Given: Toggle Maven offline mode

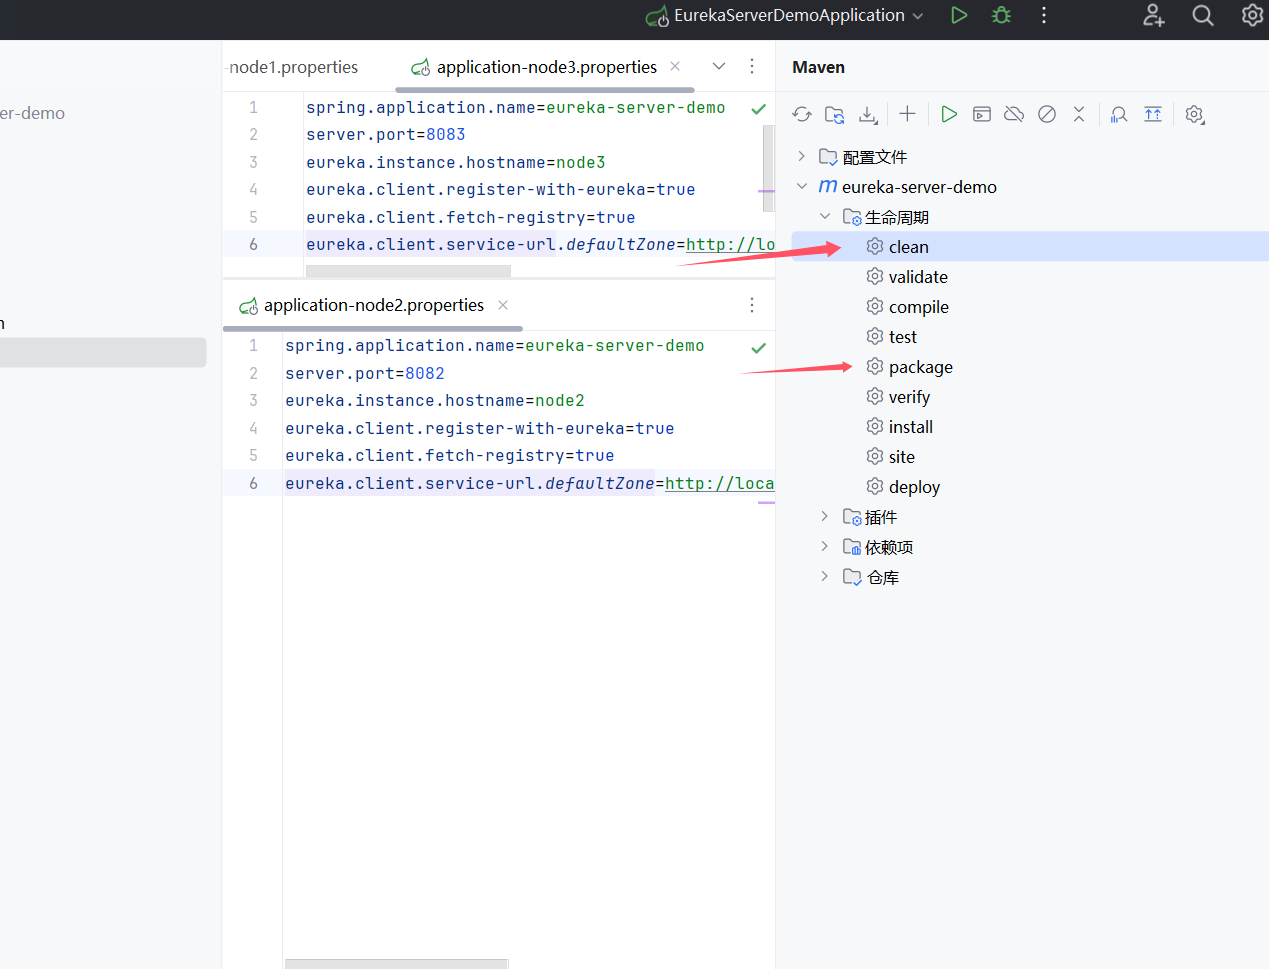Looking at the screenshot, I should [x=1014, y=114].
